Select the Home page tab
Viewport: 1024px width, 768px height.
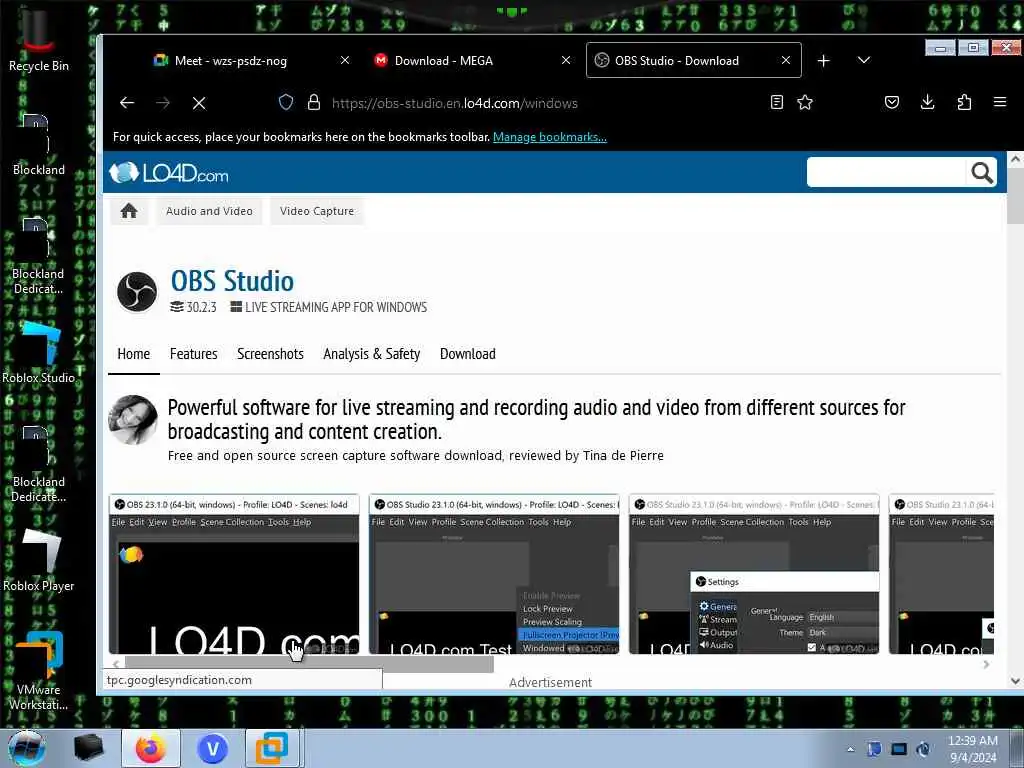(x=134, y=354)
